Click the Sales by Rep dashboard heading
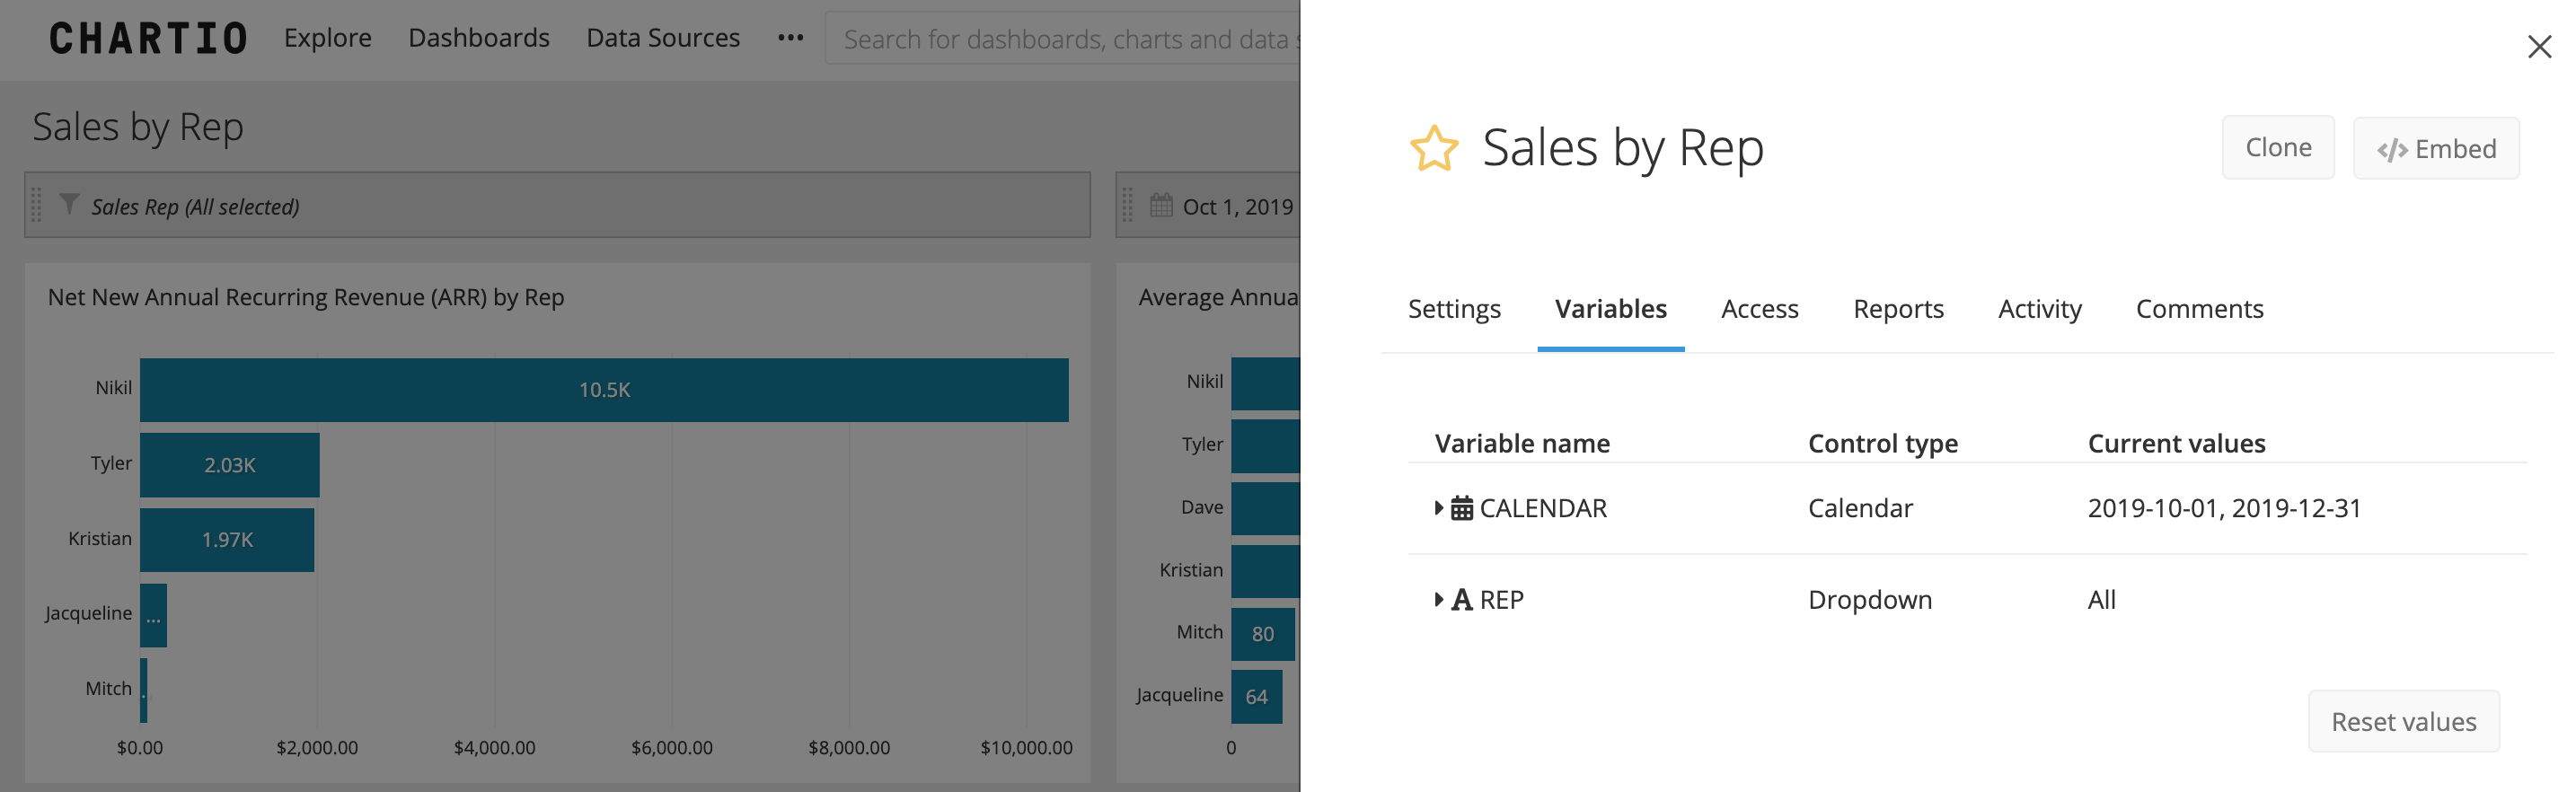The height and width of the screenshot is (792, 2576). 138,127
